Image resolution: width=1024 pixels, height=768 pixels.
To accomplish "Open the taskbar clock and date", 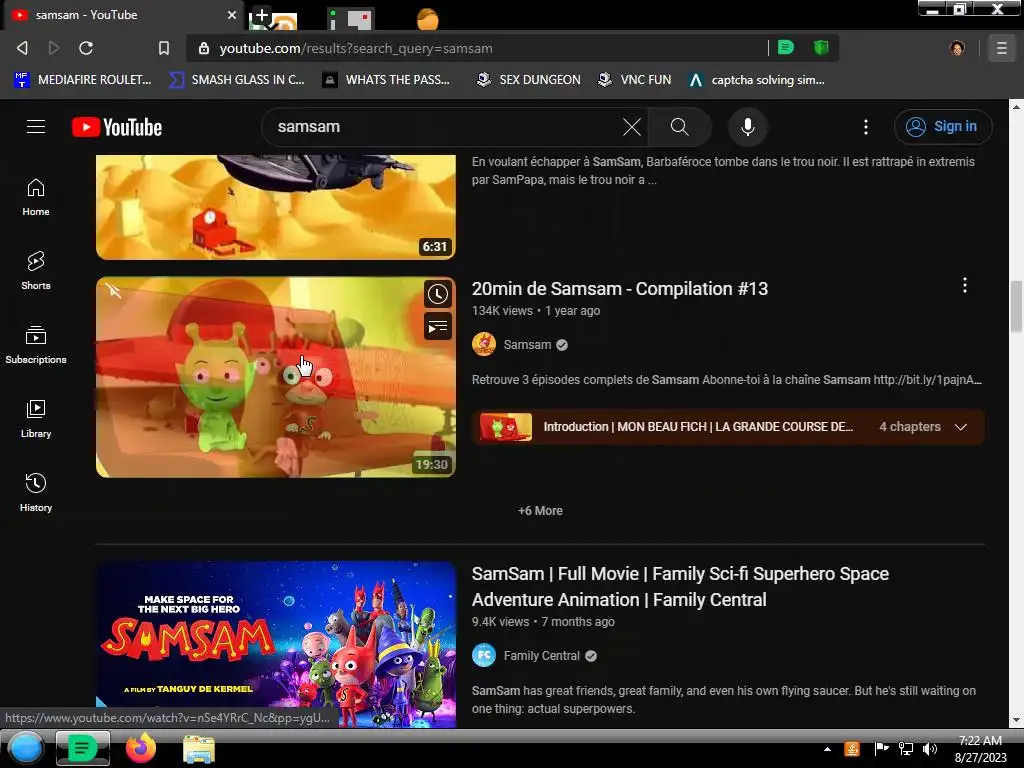I will point(980,749).
